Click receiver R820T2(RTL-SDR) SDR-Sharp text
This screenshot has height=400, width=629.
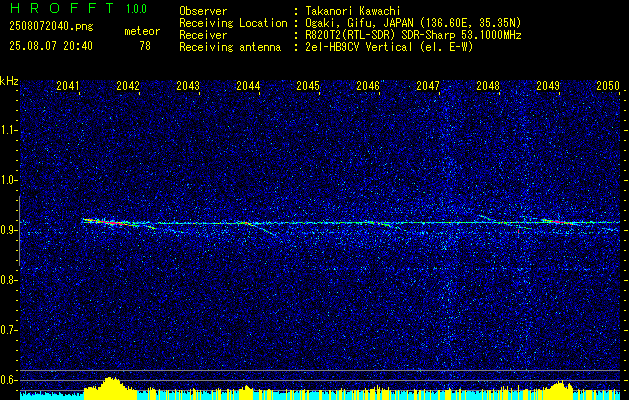pyautogui.click(x=413, y=35)
